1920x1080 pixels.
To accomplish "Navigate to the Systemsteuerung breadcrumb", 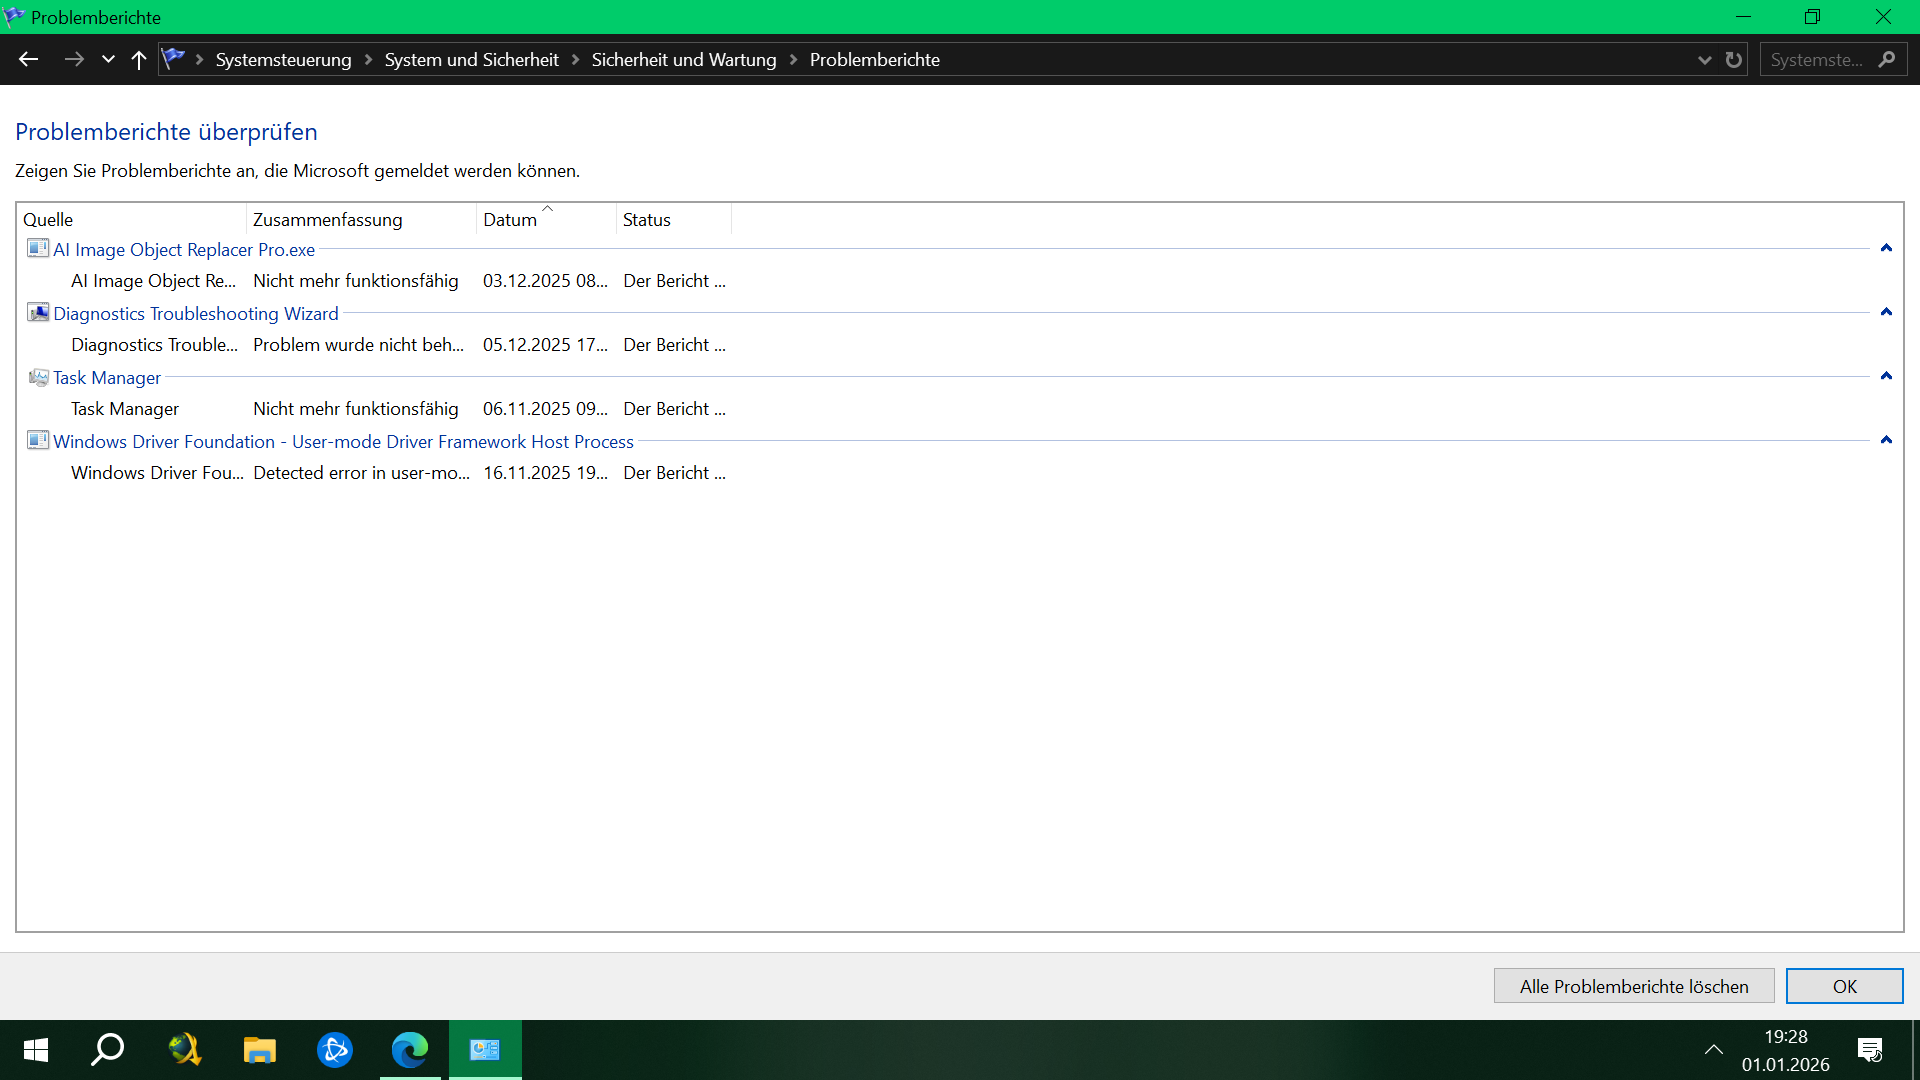I will click(x=283, y=60).
